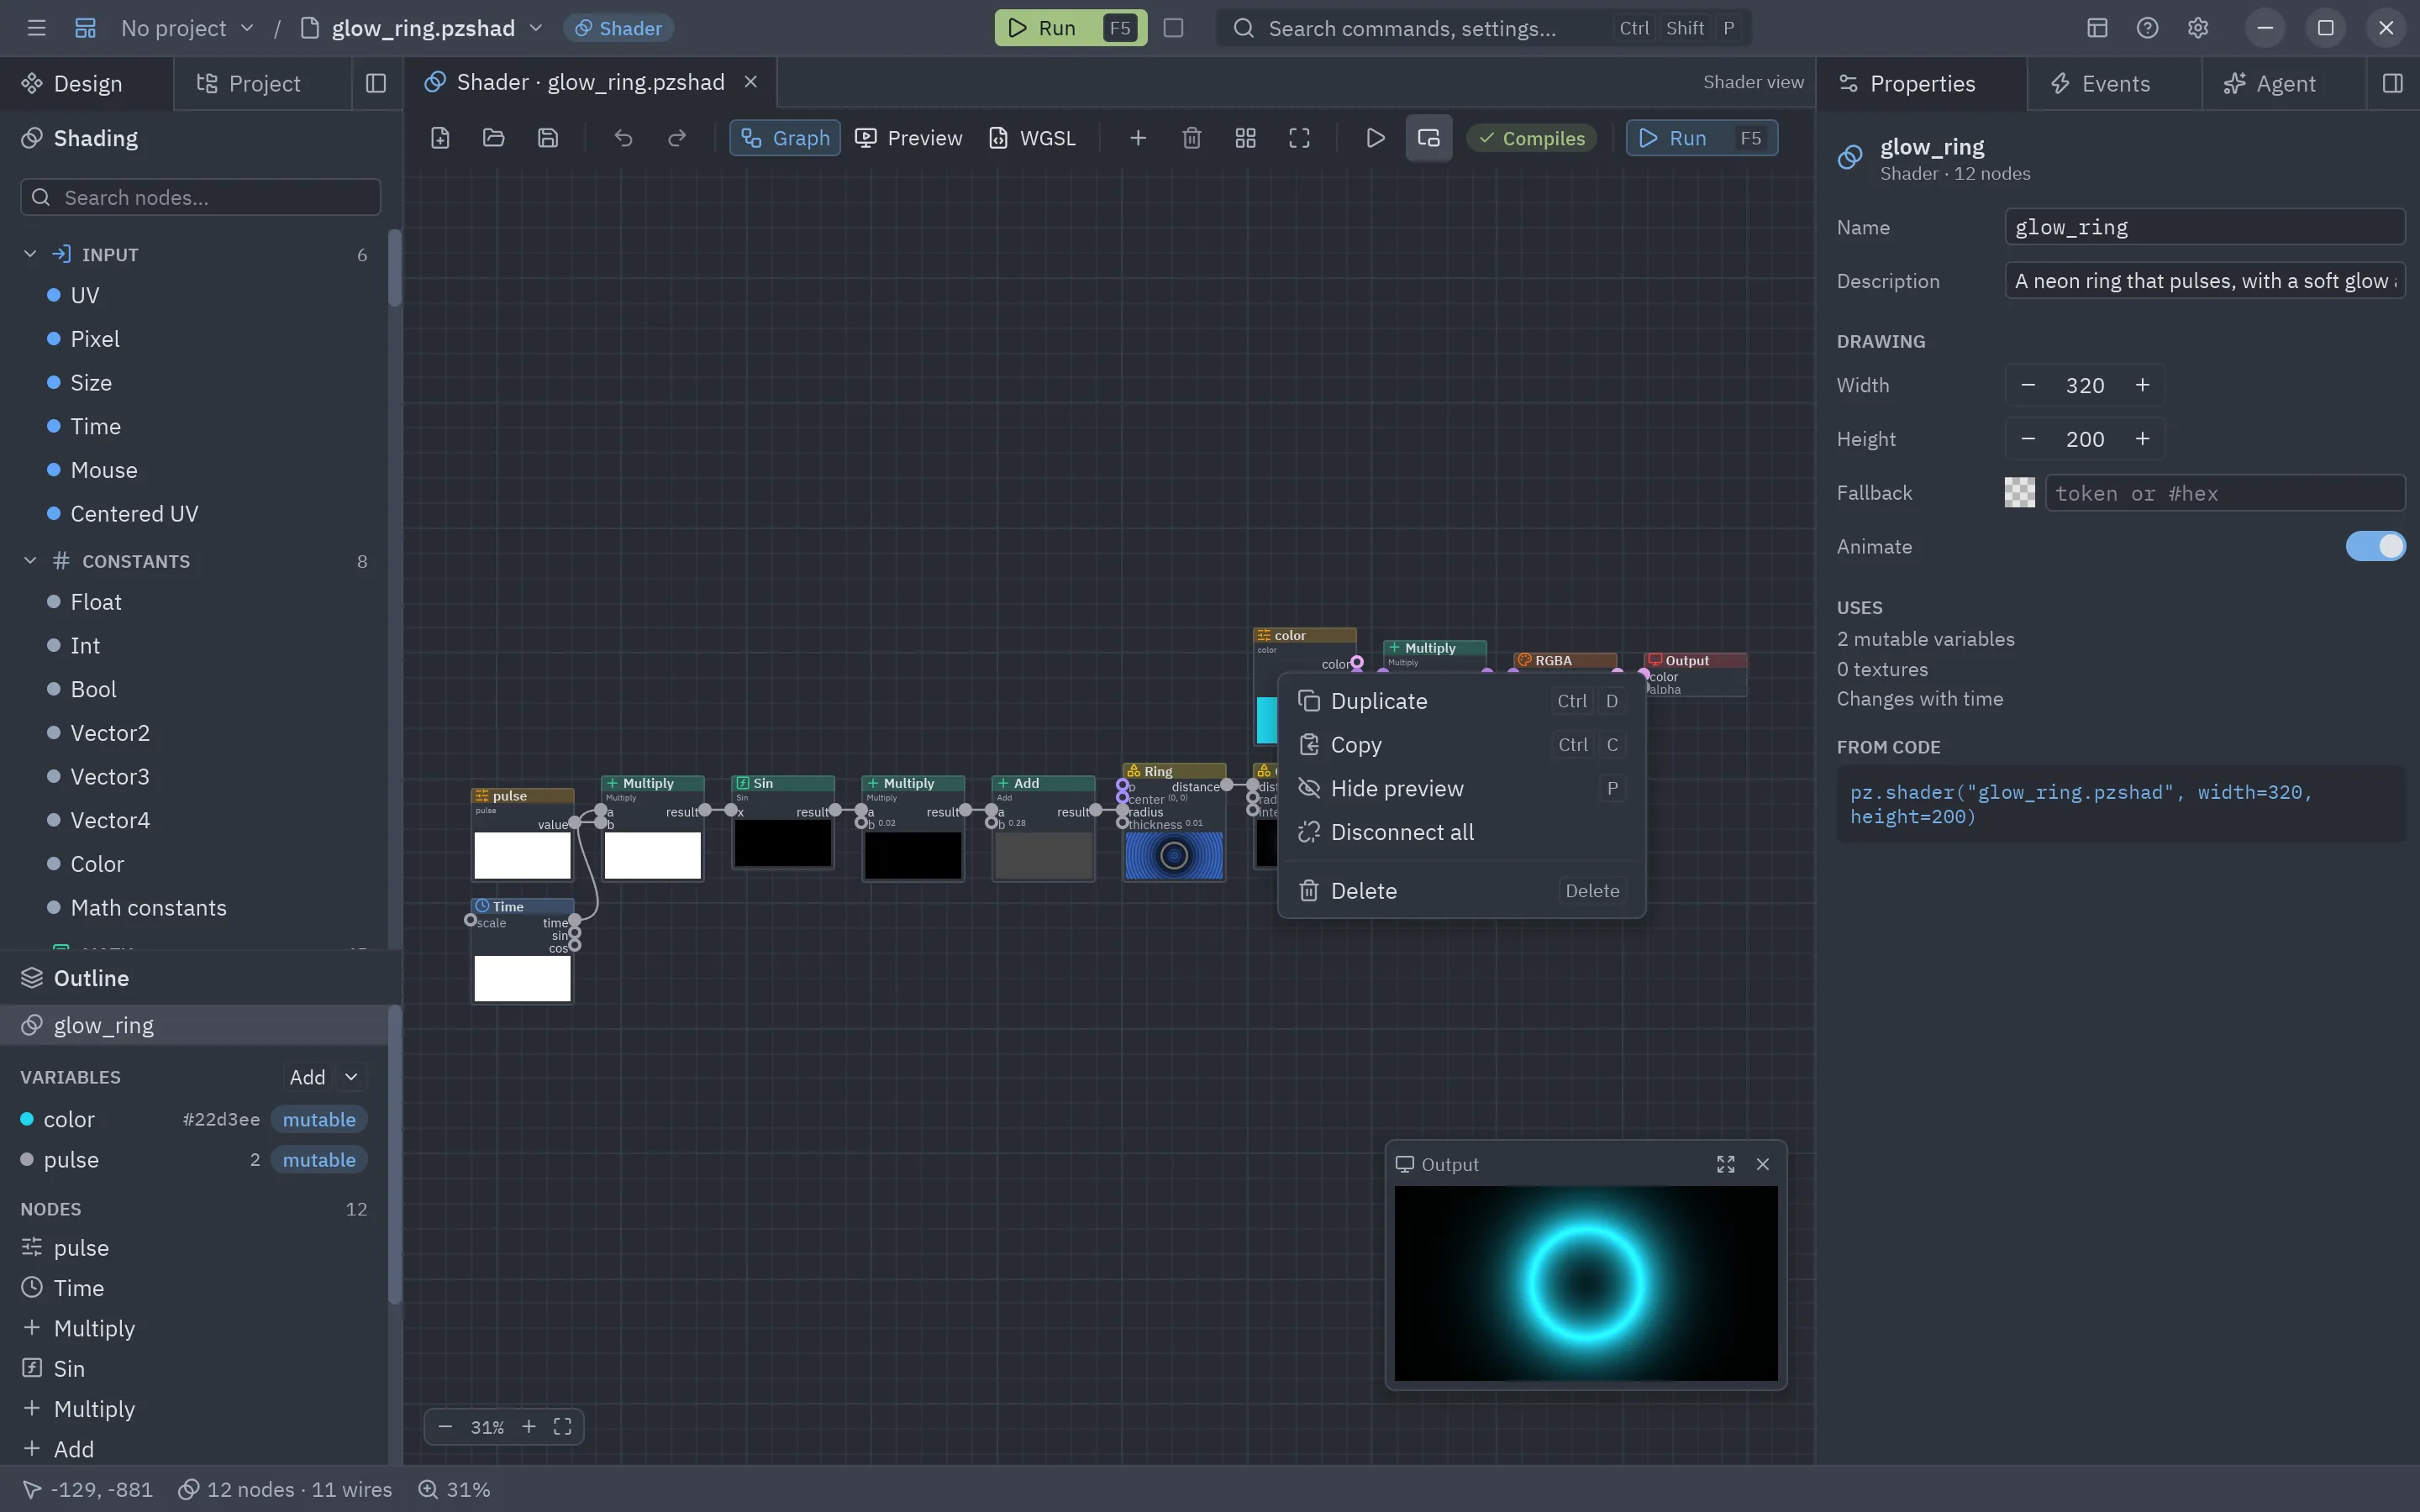
Task: Undo the last graph change
Action: click(x=623, y=138)
